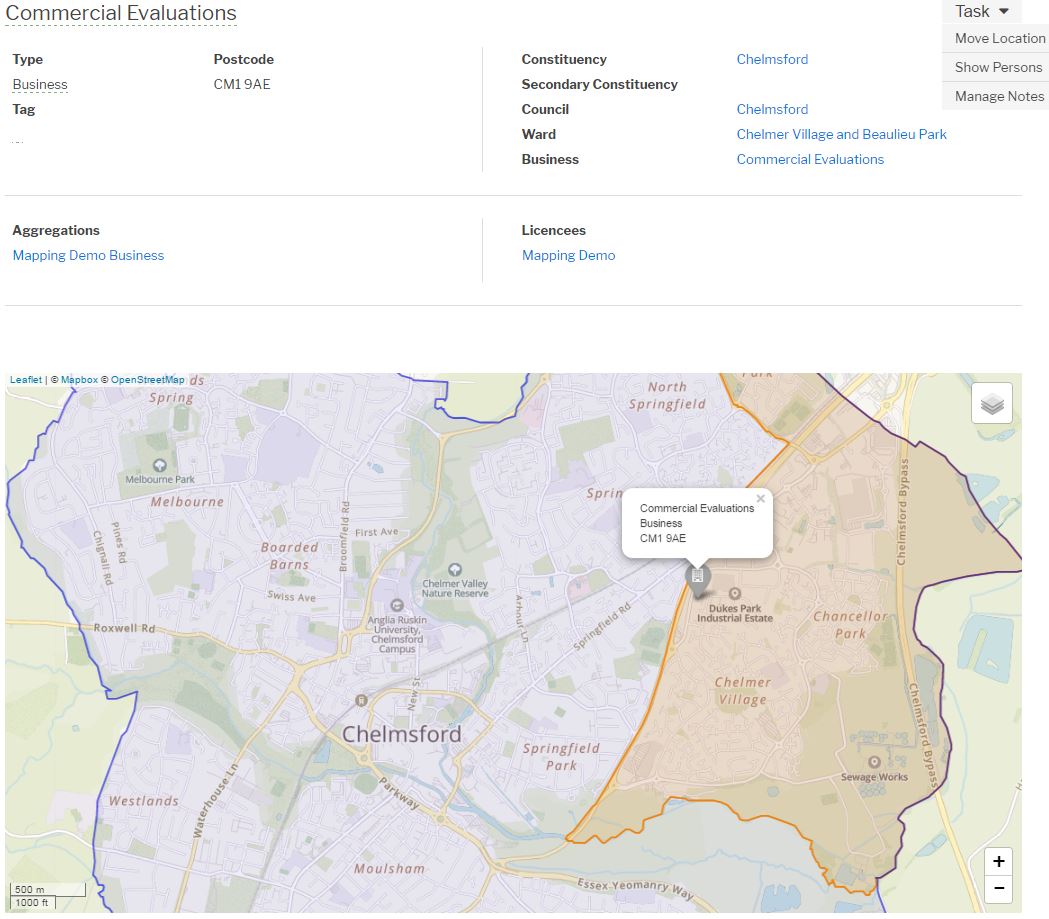Click the Melbourne Park map pin icon
The height and width of the screenshot is (919, 1049).
pyautogui.click(x=159, y=466)
